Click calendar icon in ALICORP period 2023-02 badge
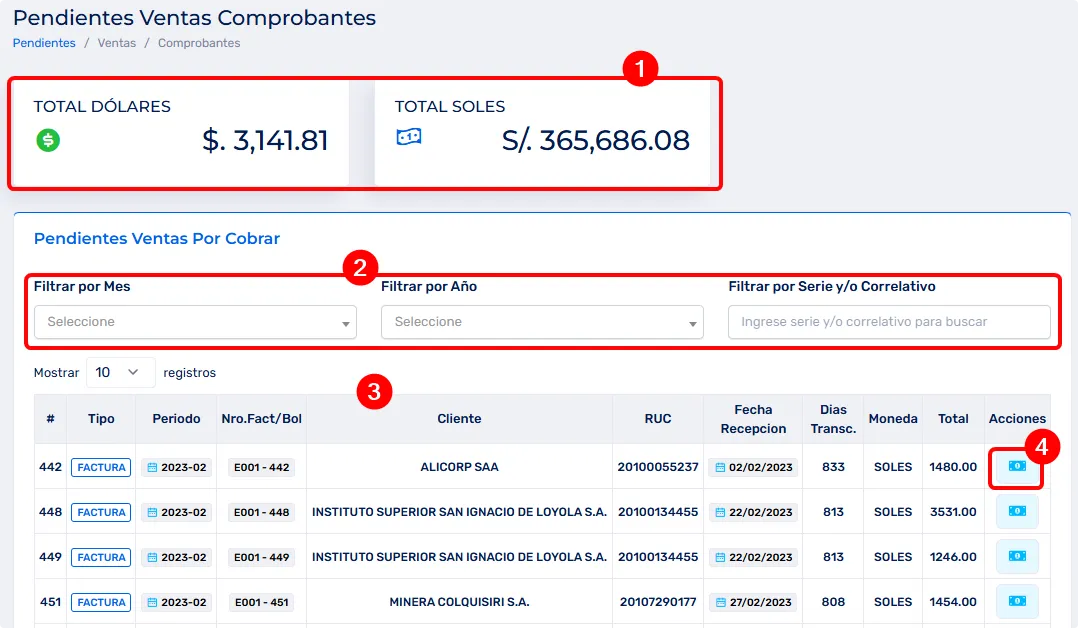The width and height of the screenshot is (1078, 628). click(152, 467)
